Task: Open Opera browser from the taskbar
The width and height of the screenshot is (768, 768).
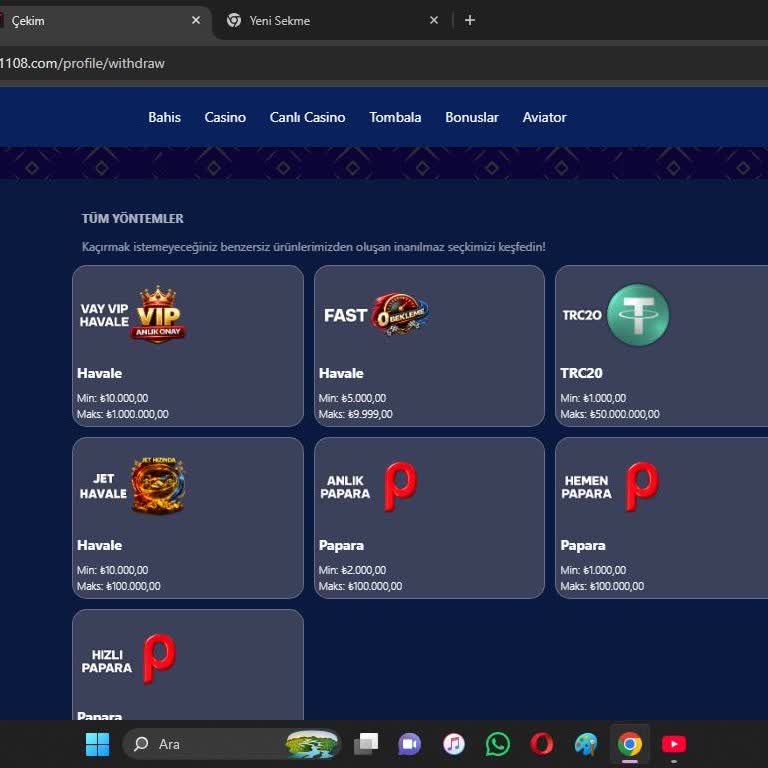Action: pos(542,744)
